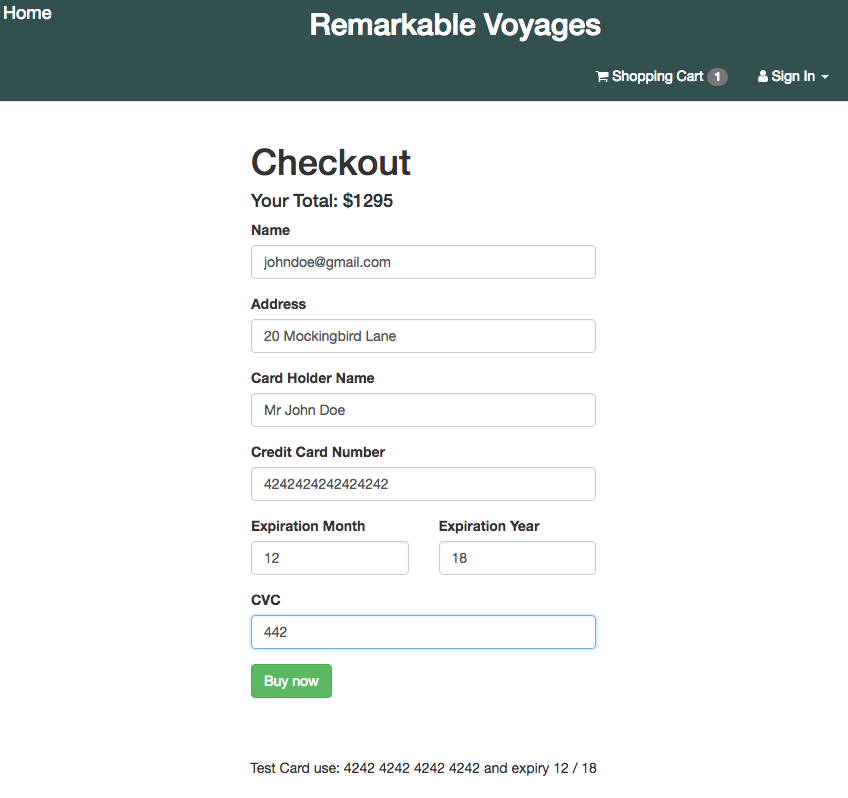848x798 pixels.
Task: Click the Credit Card Number label
Action: (318, 452)
